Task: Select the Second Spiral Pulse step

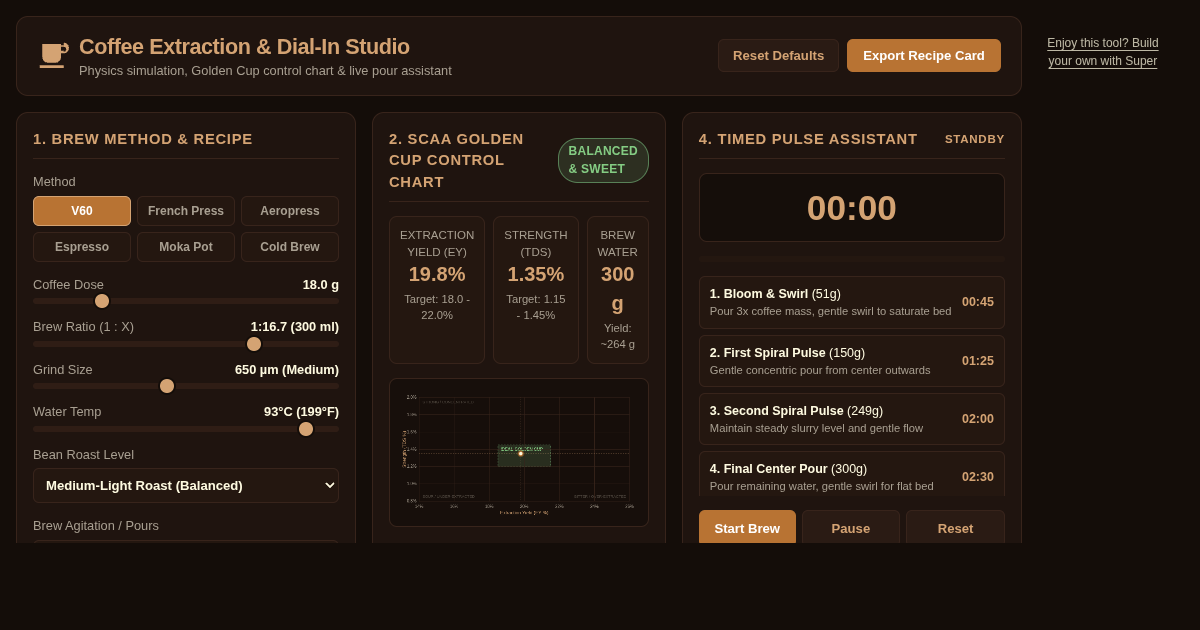Action: point(852,419)
